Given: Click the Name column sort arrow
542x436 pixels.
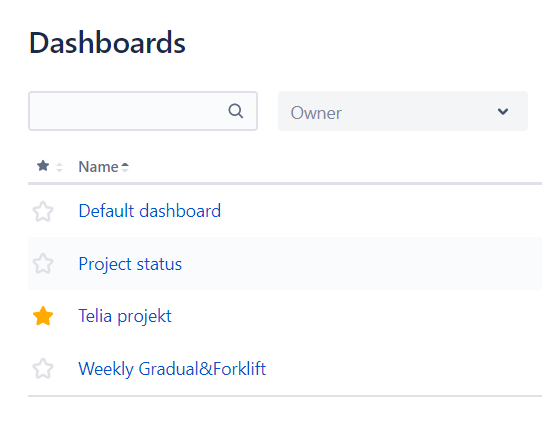Looking at the screenshot, I should 125,167.
